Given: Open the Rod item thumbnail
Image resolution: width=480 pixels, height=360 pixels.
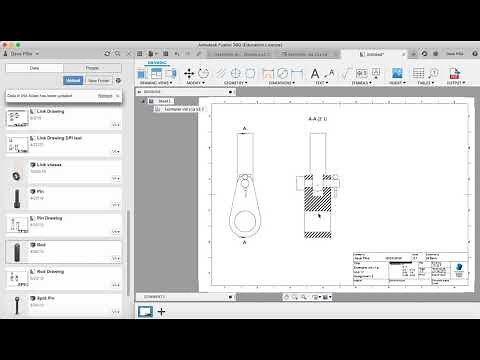Looking at the screenshot, I should click(x=17, y=252).
